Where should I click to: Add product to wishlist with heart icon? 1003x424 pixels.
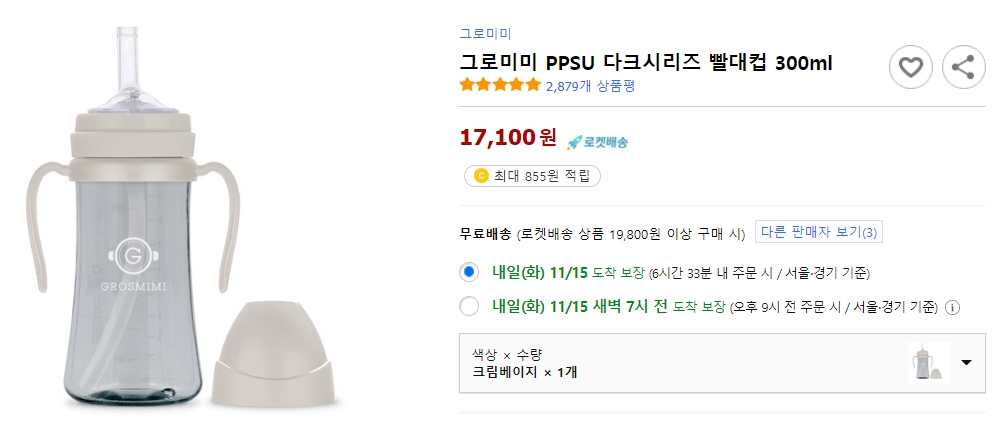pyautogui.click(x=910, y=68)
